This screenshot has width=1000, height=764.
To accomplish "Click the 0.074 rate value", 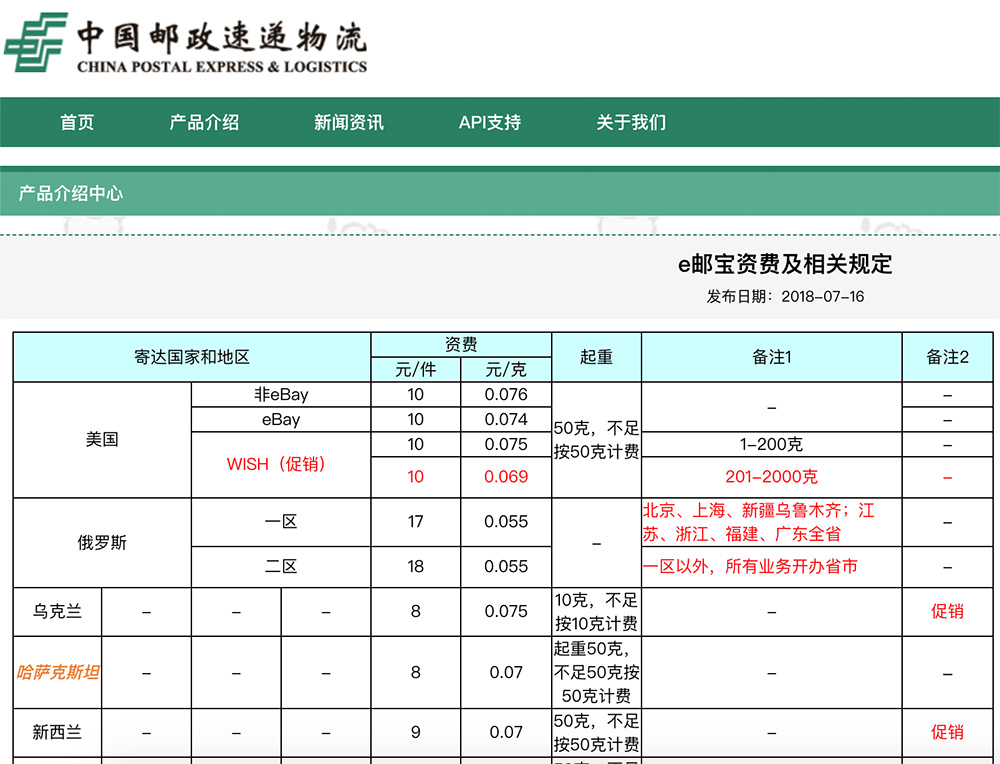I will point(506,420).
